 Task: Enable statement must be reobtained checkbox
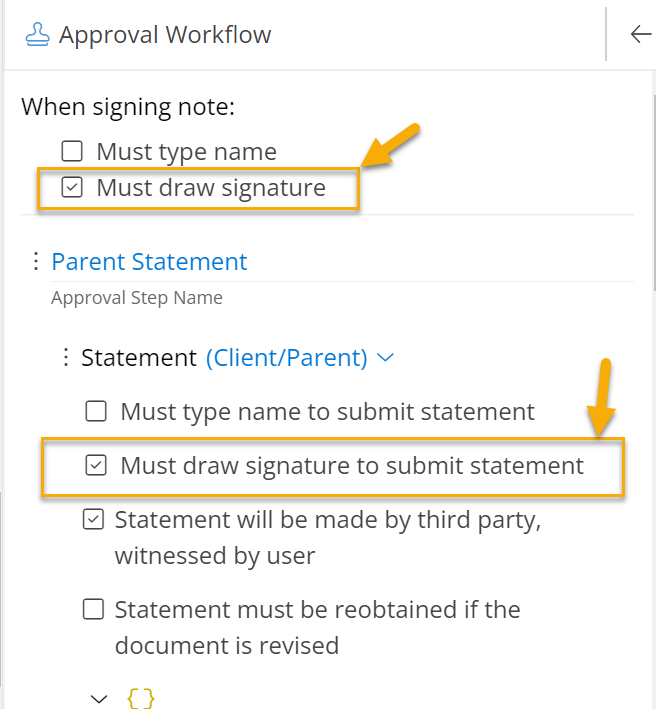[93, 609]
